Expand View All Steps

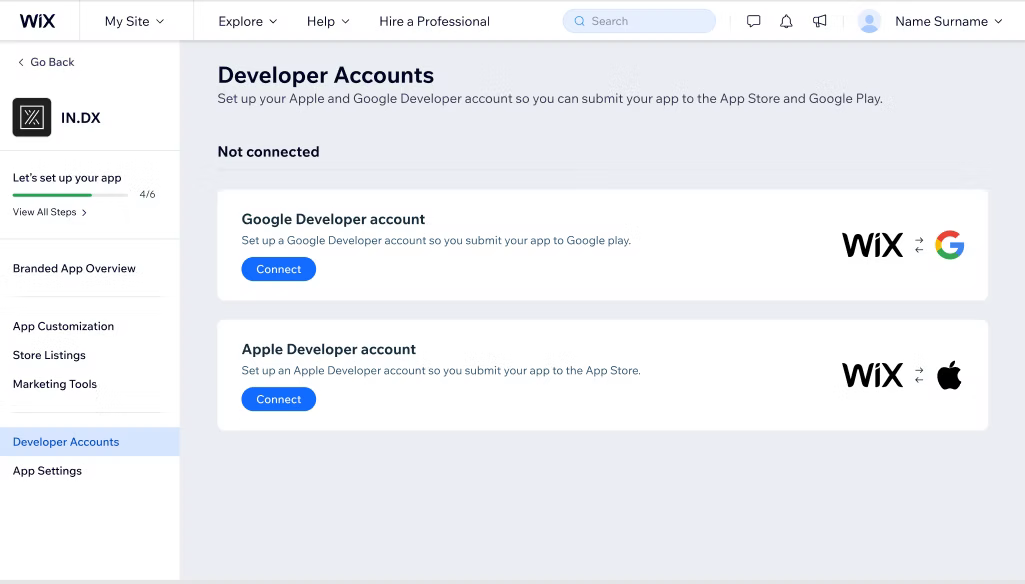(x=50, y=212)
